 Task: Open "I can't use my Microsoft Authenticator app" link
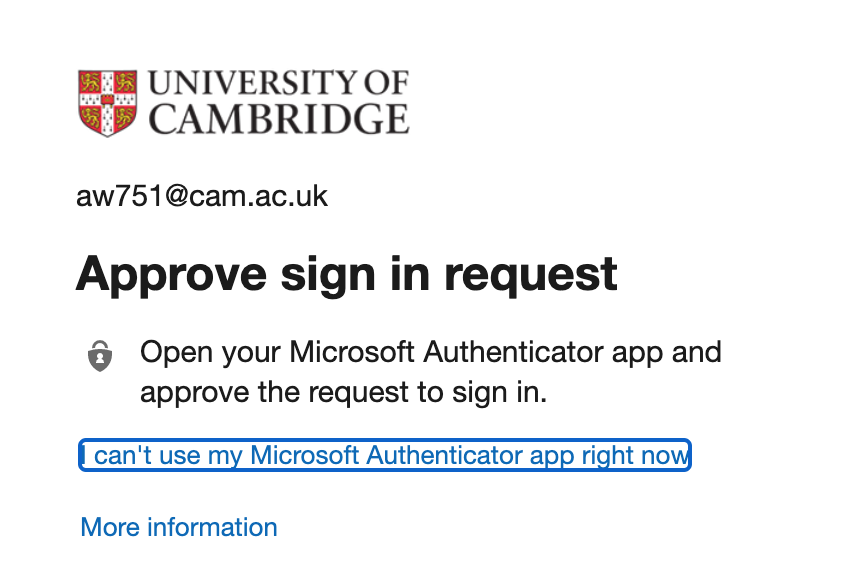pos(385,455)
